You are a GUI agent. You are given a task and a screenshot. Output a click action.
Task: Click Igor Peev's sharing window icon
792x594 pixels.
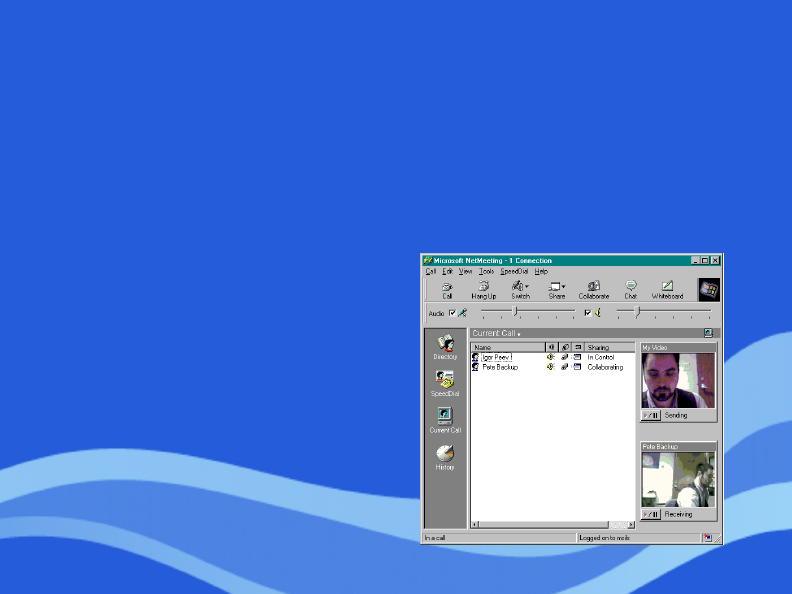pyautogui.click(x=577, y=357)
